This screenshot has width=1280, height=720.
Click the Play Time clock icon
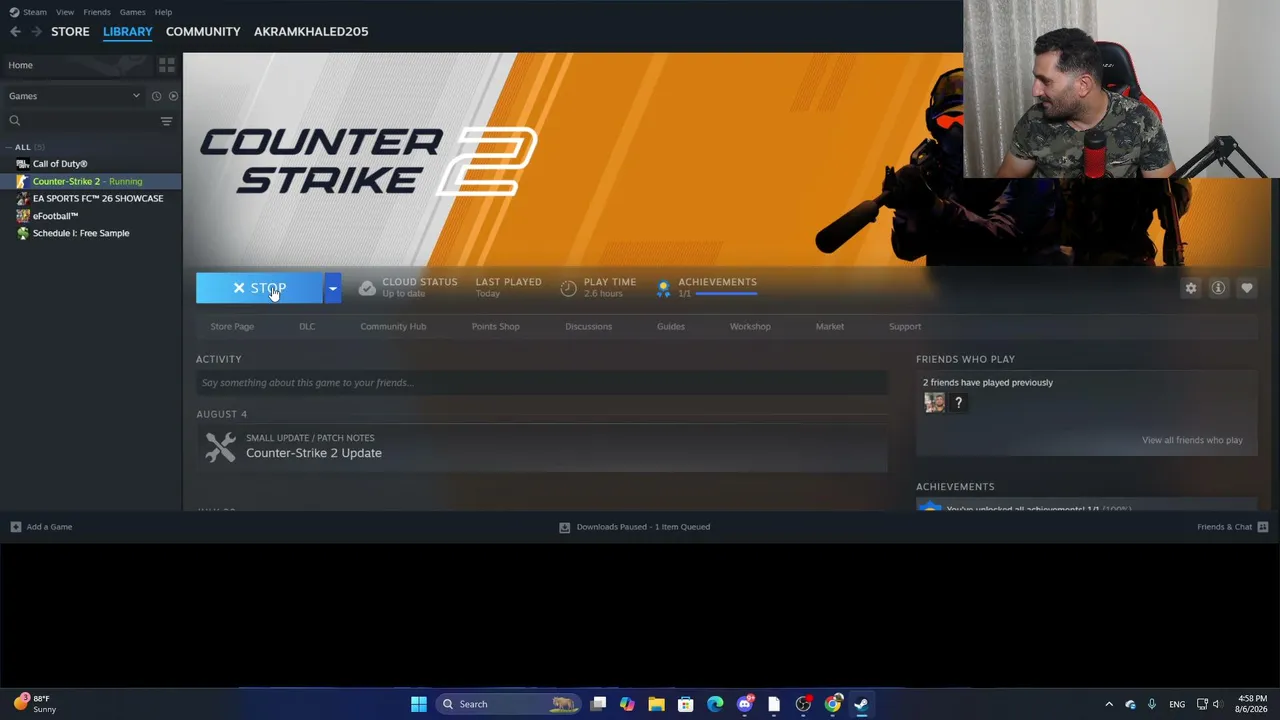(x=568, y=288)
